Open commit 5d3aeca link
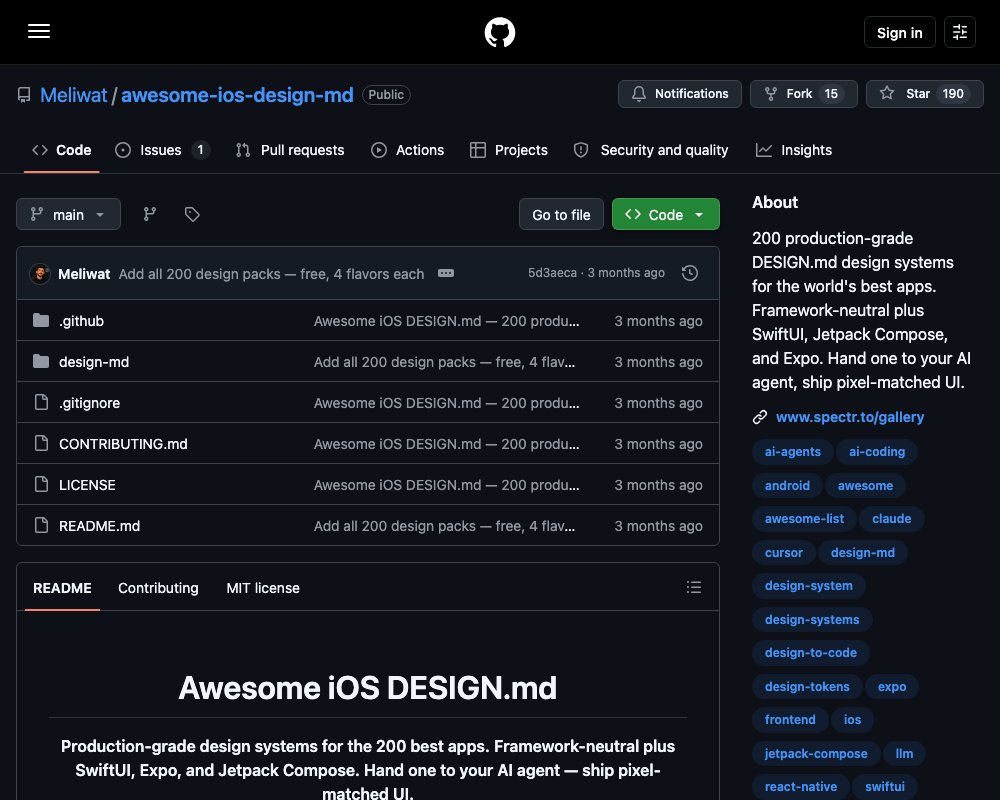This screenshot has height=800, width=1000. click(x=552, y=273)
